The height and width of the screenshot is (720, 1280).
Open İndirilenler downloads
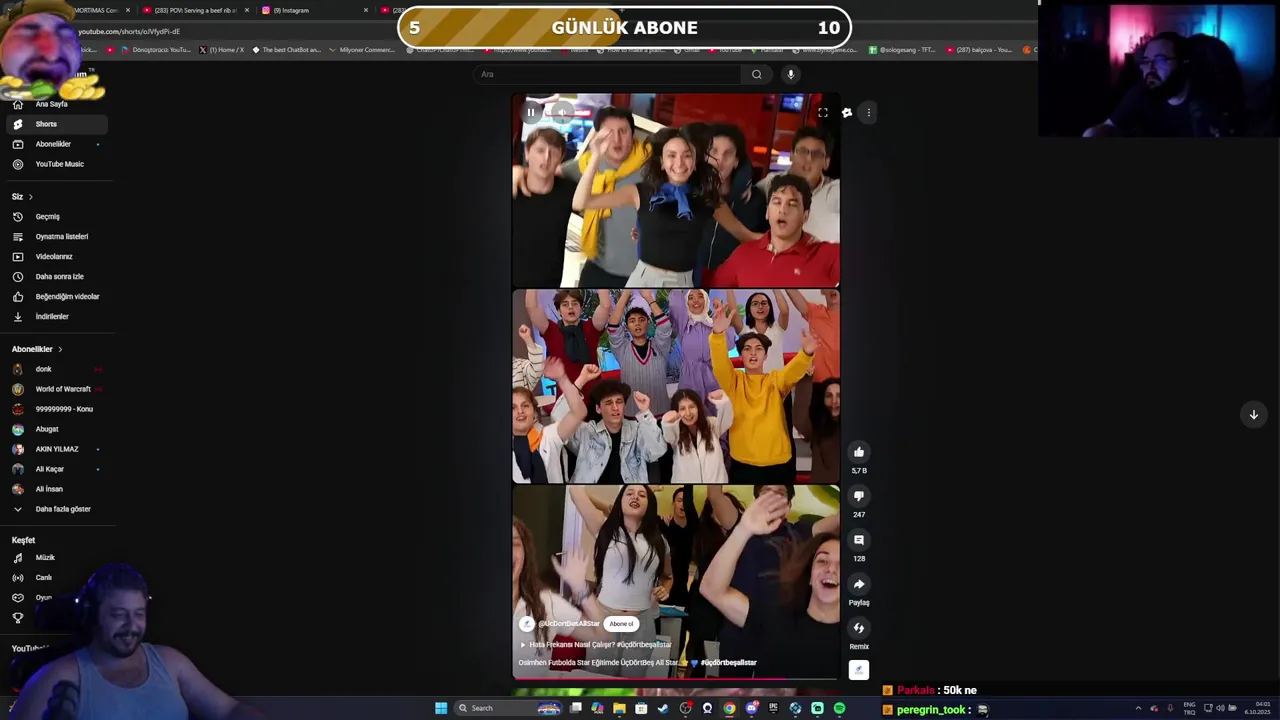[57, 317]
